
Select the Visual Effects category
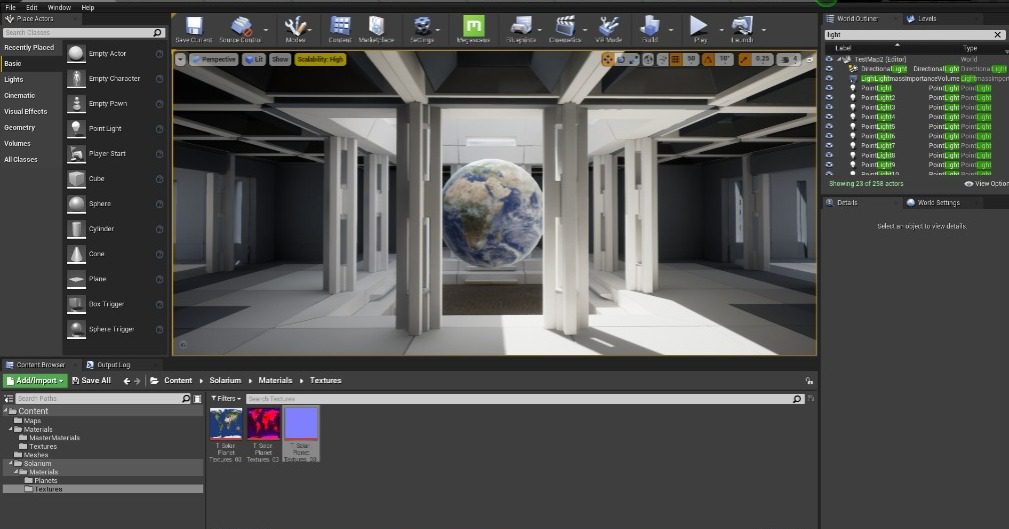[26, 112]
